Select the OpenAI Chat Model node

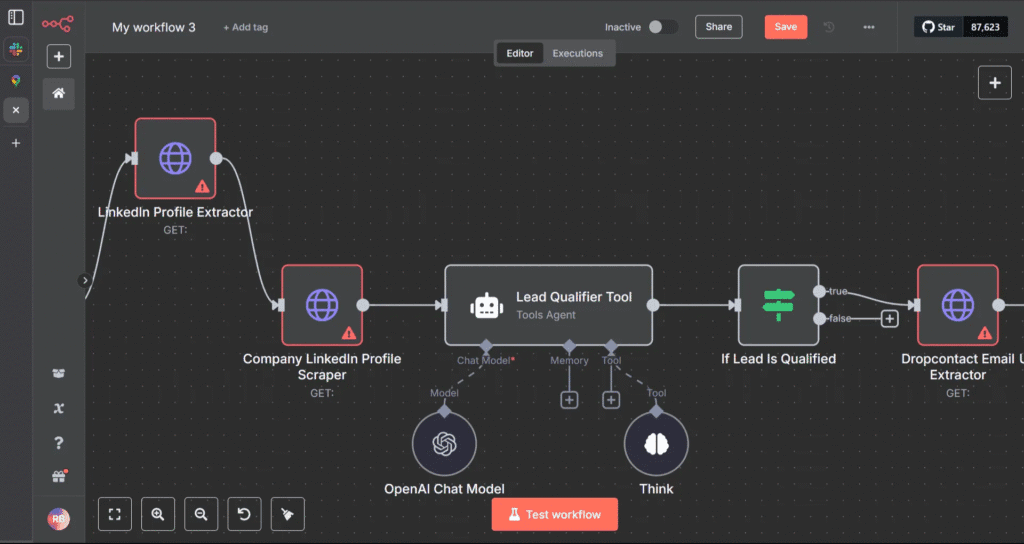pyautogui.click(x=444, y=444)
